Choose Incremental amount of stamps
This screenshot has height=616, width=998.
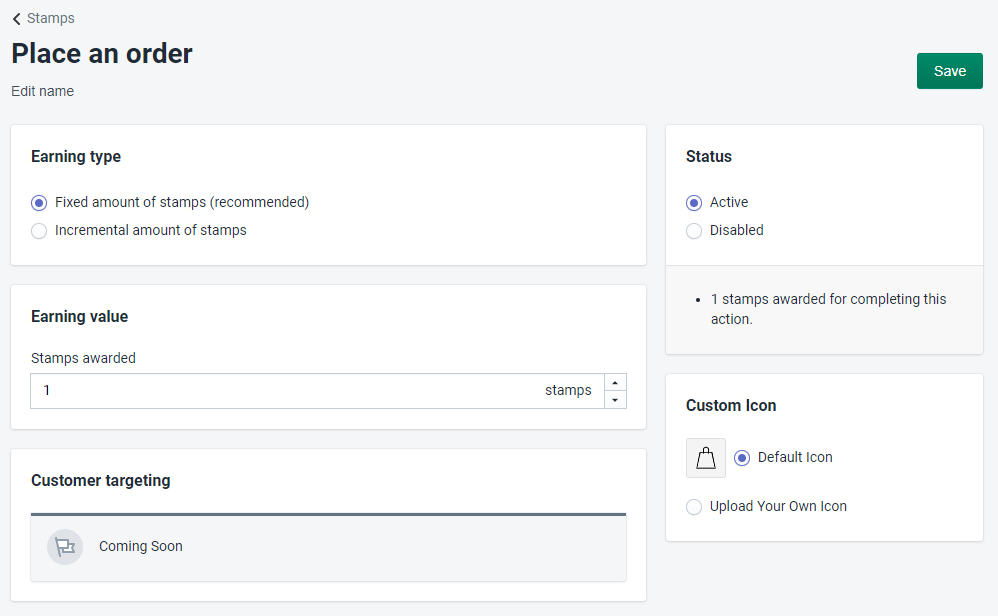tap(39, 231)
